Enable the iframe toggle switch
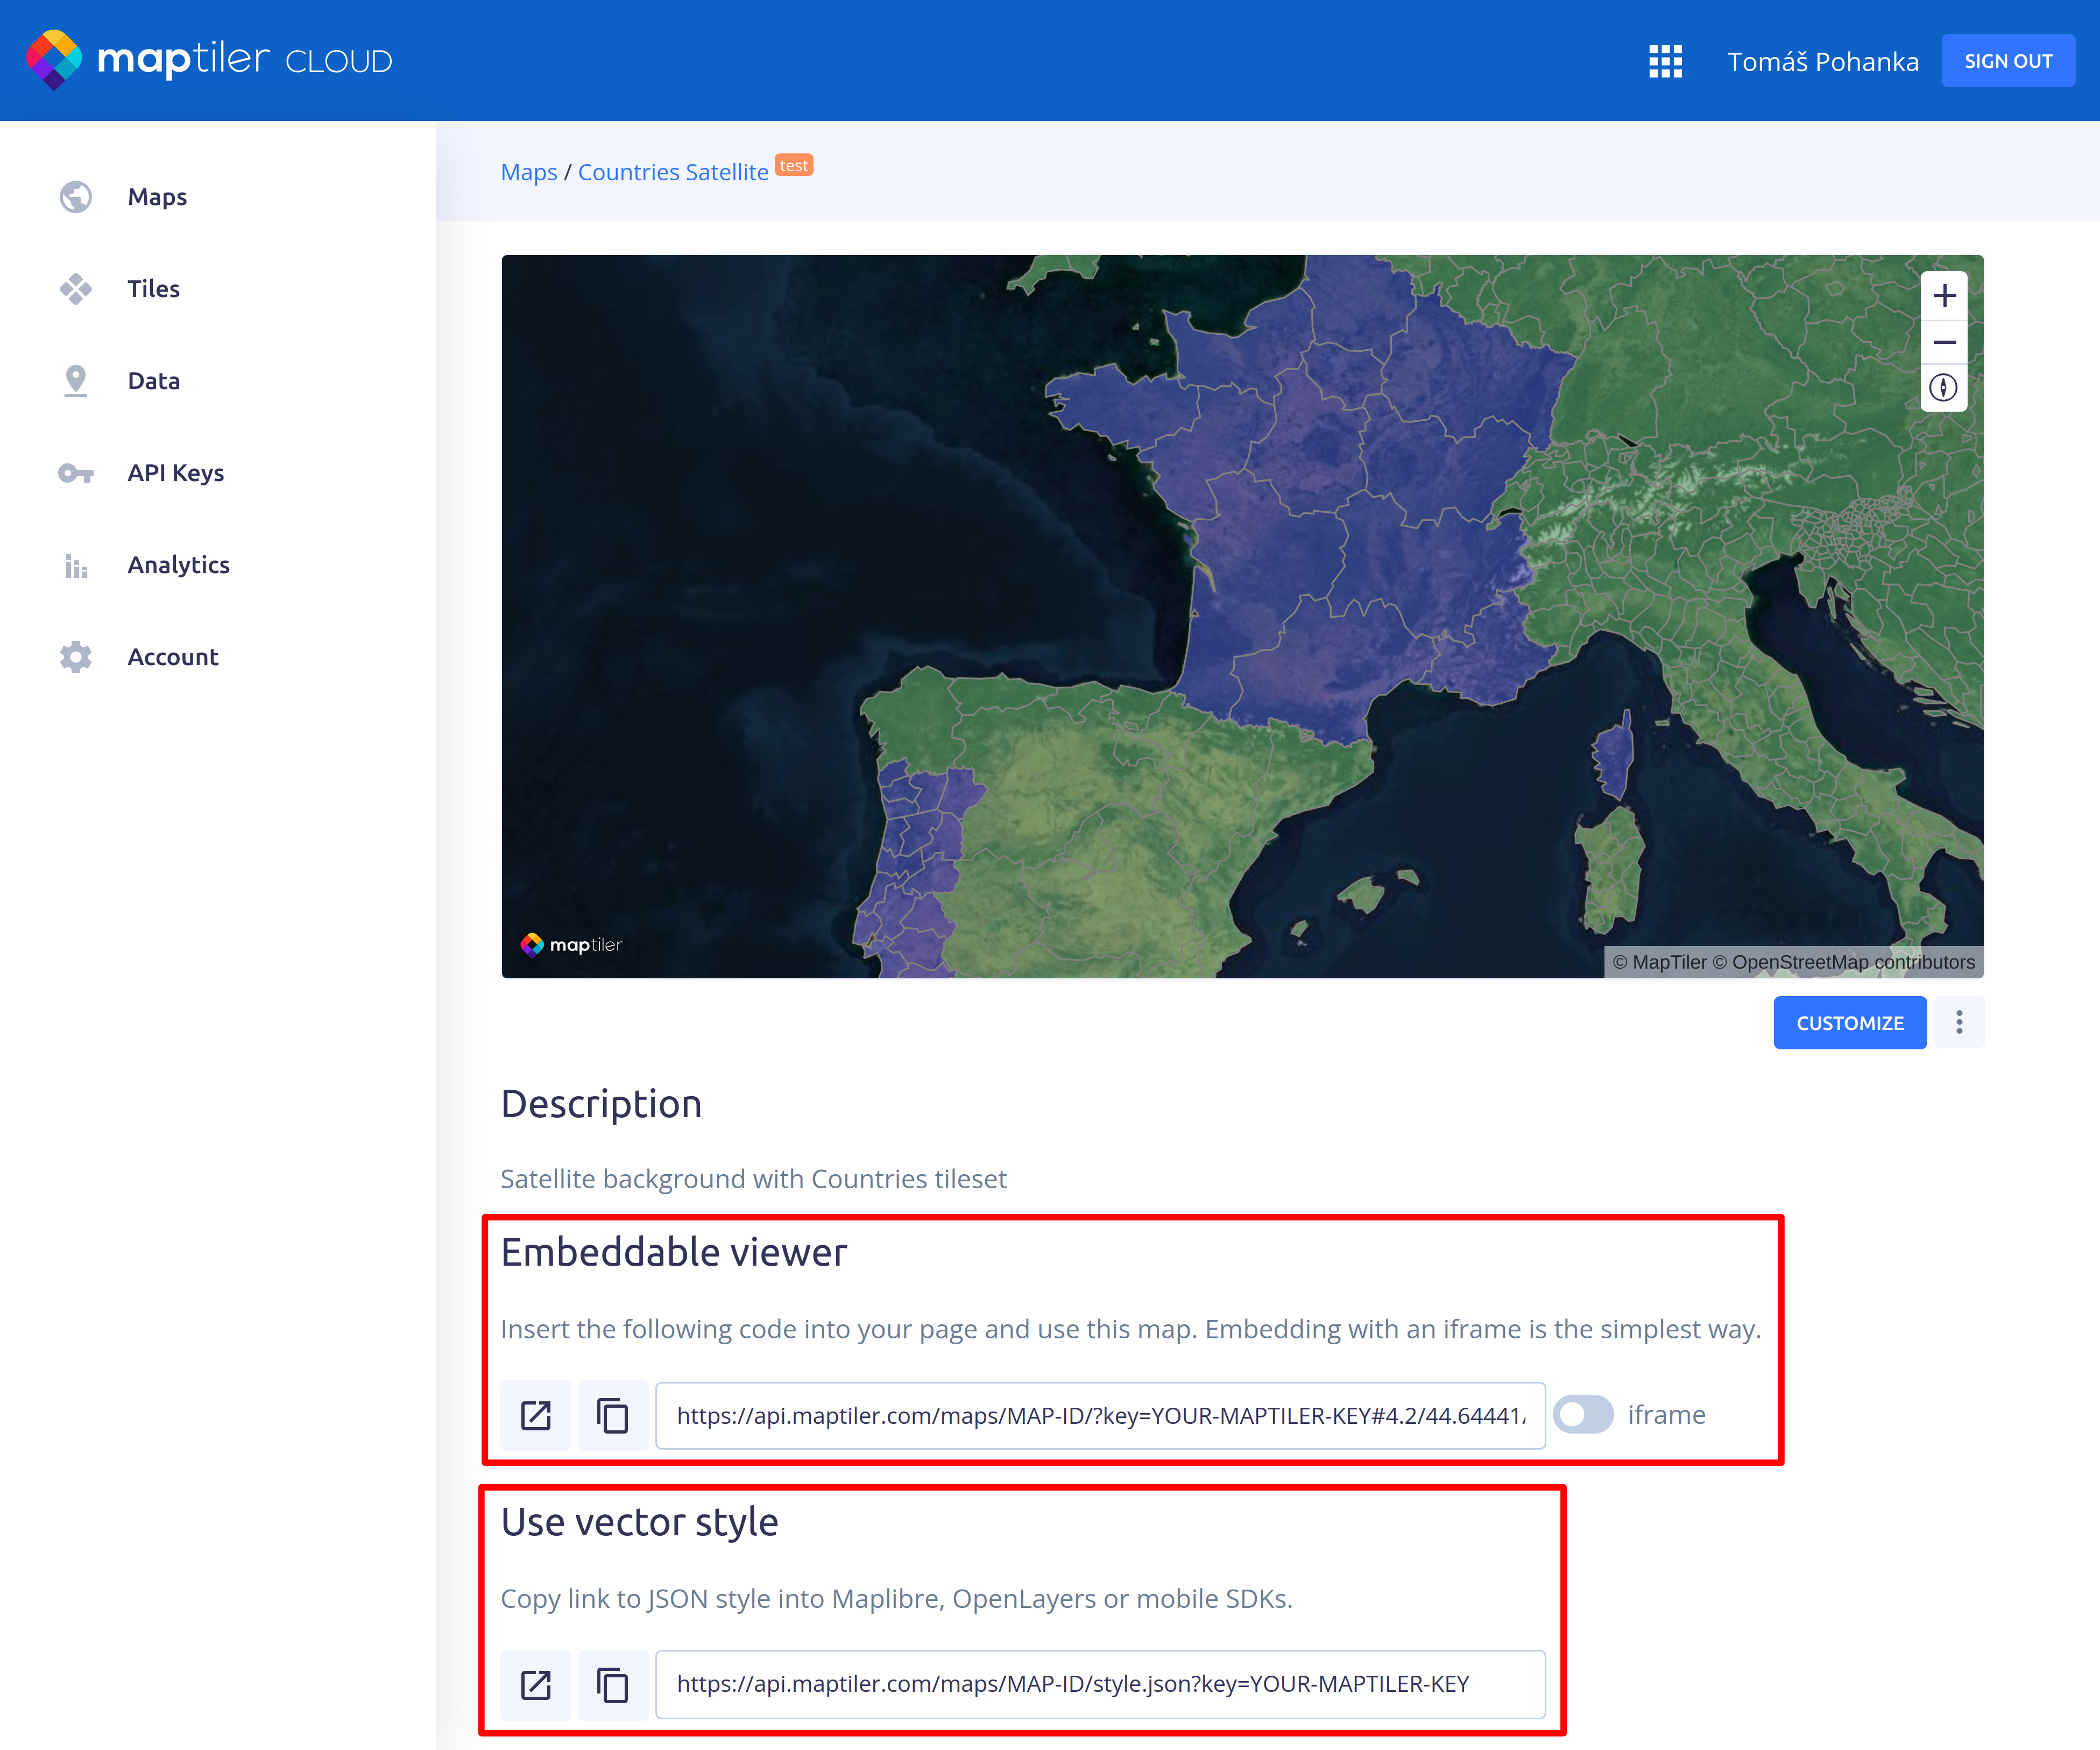This screenshot has width=2100, height=1750. [1583, 1415]
